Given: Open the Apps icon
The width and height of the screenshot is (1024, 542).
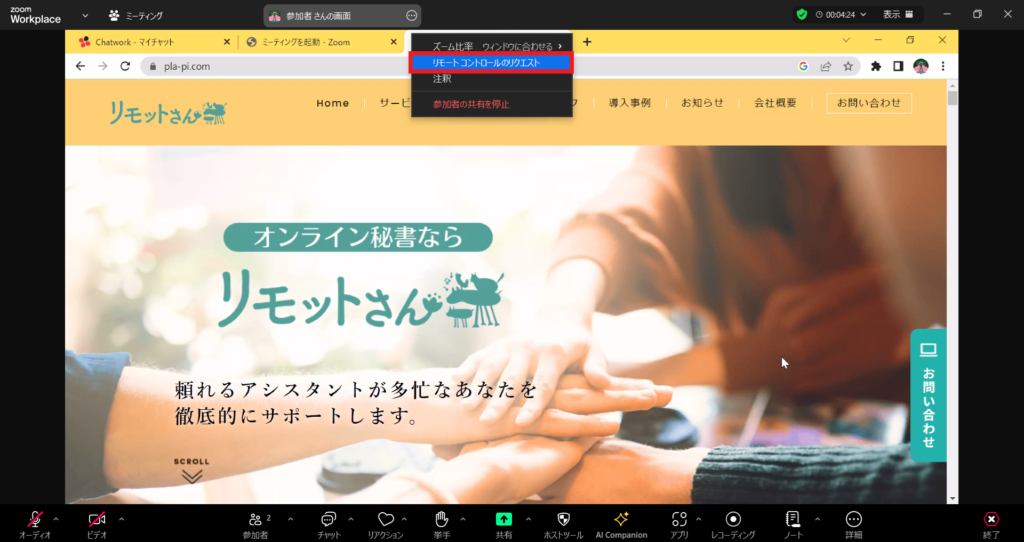Looking at the screenshot, I should pyautogui.click(x=679, y=519).
